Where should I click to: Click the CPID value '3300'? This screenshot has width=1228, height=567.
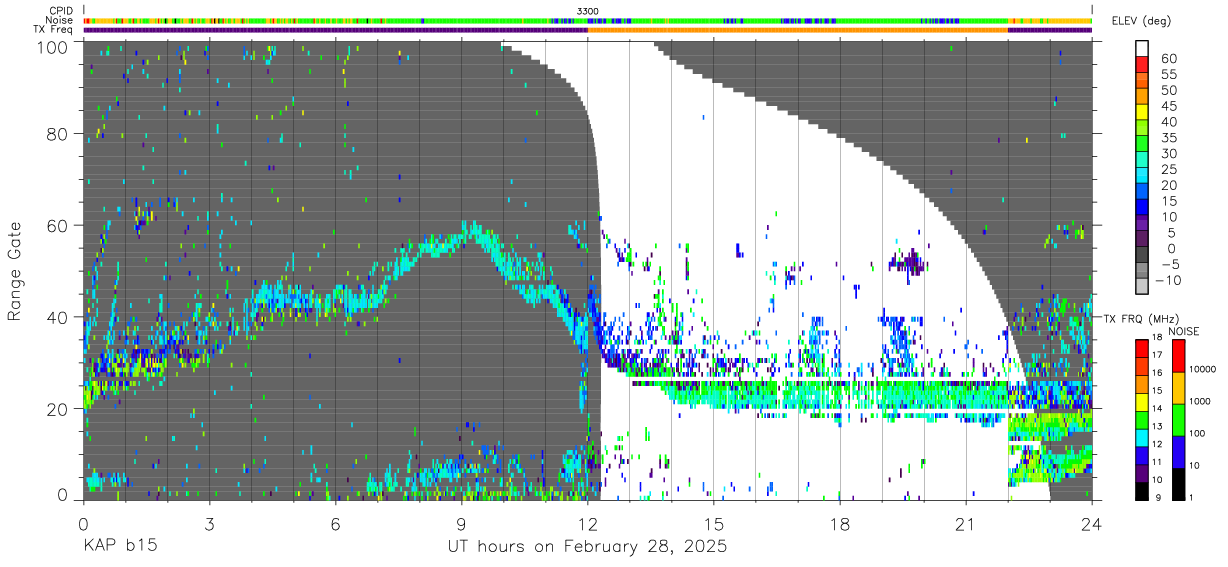click(588, 11)
